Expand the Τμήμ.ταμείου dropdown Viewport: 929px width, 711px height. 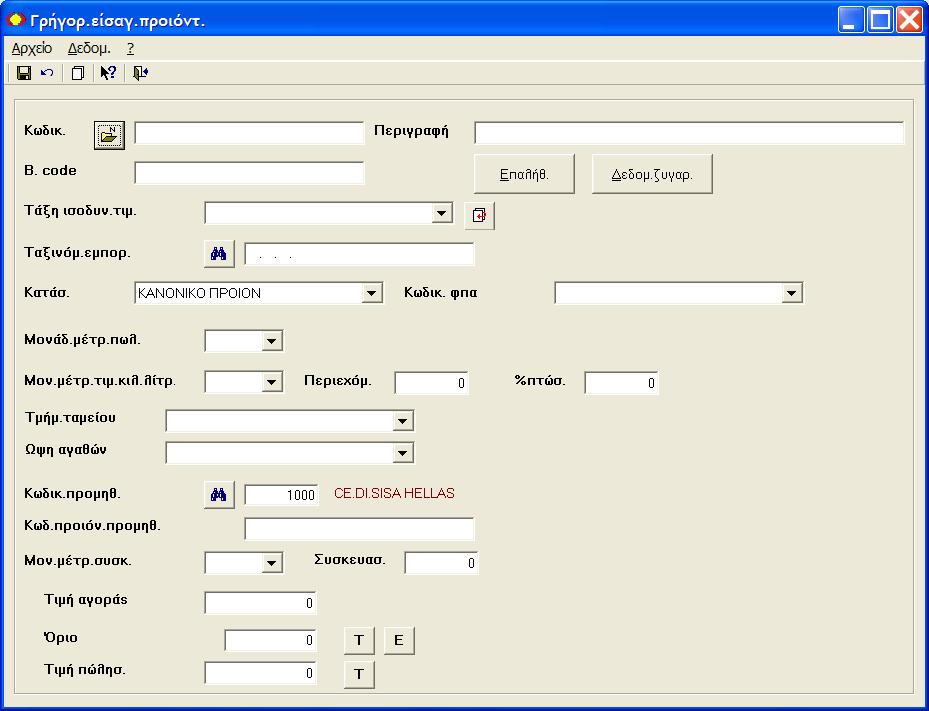402,421
